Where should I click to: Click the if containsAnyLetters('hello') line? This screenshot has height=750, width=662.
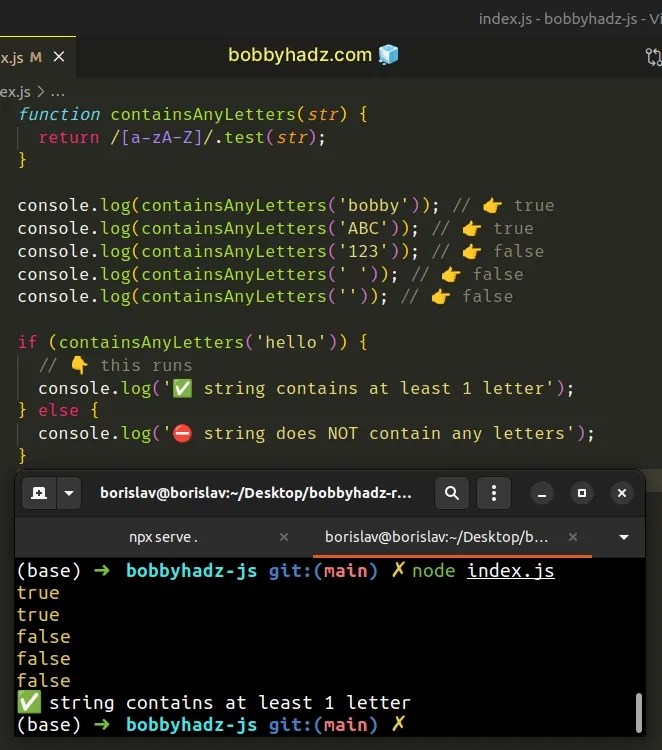(x=193, y=342)
